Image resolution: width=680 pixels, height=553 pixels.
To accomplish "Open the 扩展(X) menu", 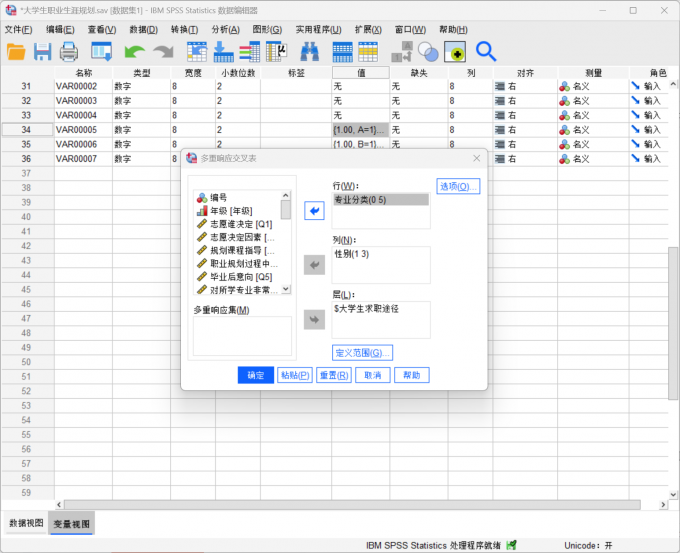I will (x=368, y=29).
